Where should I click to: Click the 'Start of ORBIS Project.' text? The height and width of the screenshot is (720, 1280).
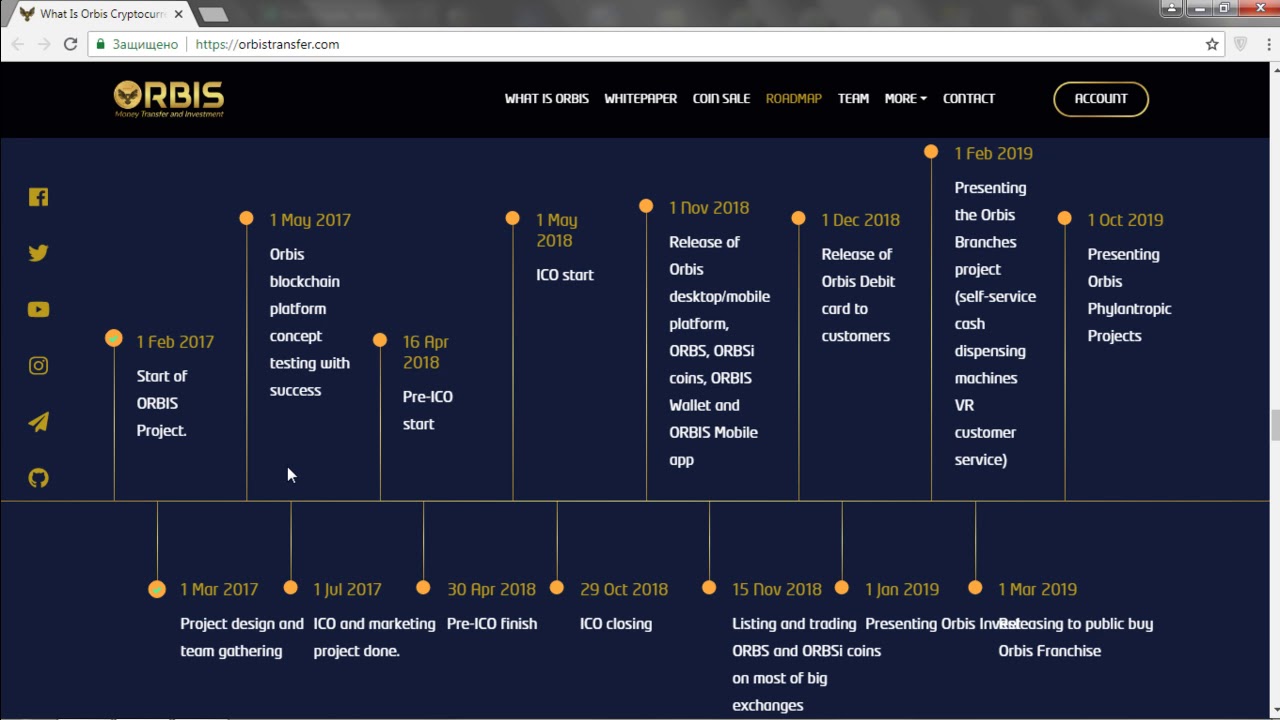point(162,403)
